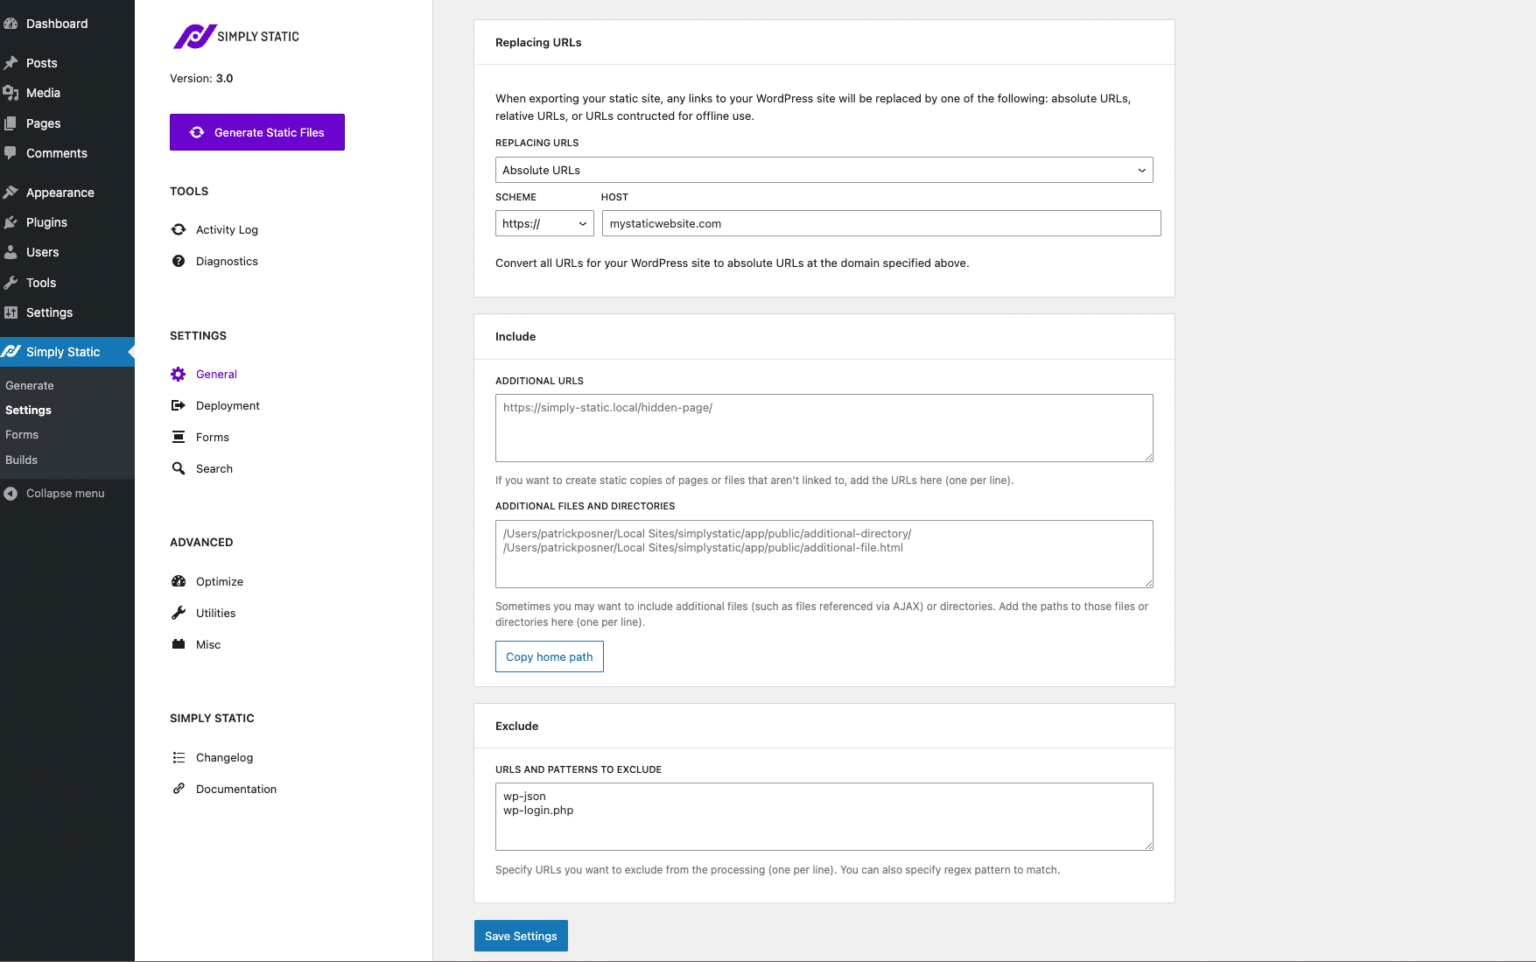Select the Search magnifier icon
This screenshot has width=1536, height=962.
(x=178, y=469)
